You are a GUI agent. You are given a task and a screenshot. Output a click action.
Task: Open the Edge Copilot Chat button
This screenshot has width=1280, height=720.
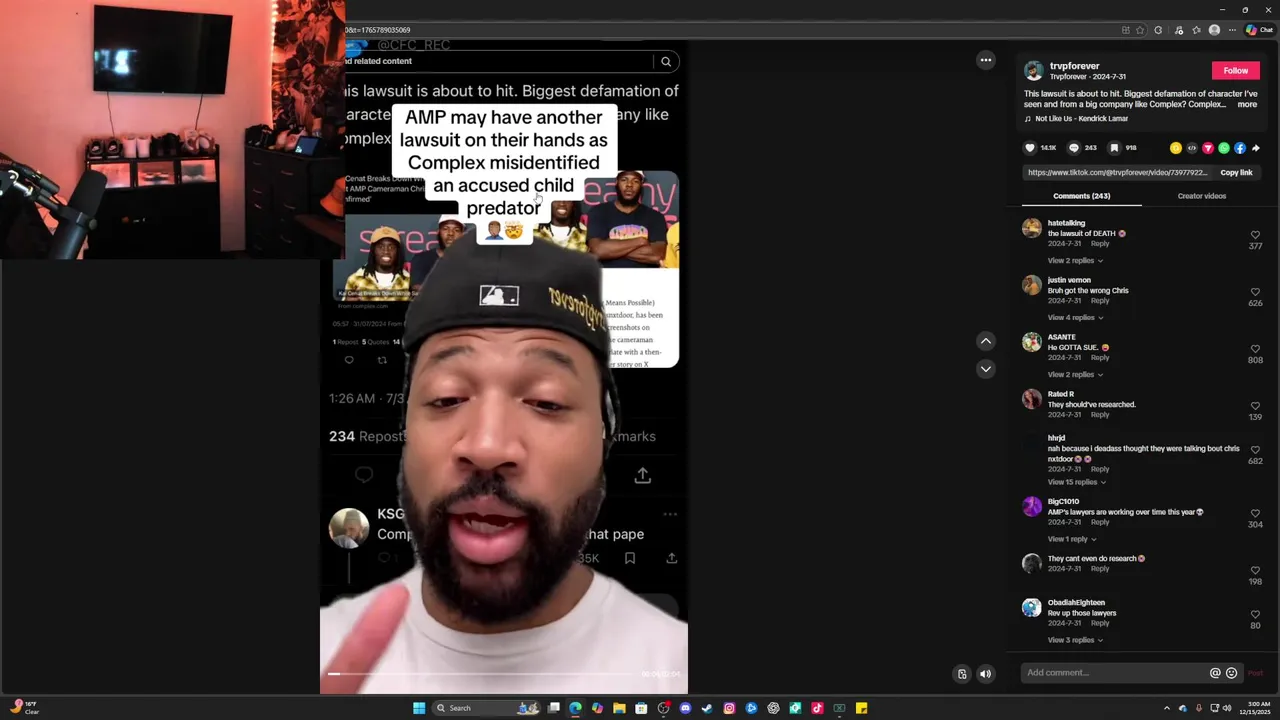[1259, 30]
